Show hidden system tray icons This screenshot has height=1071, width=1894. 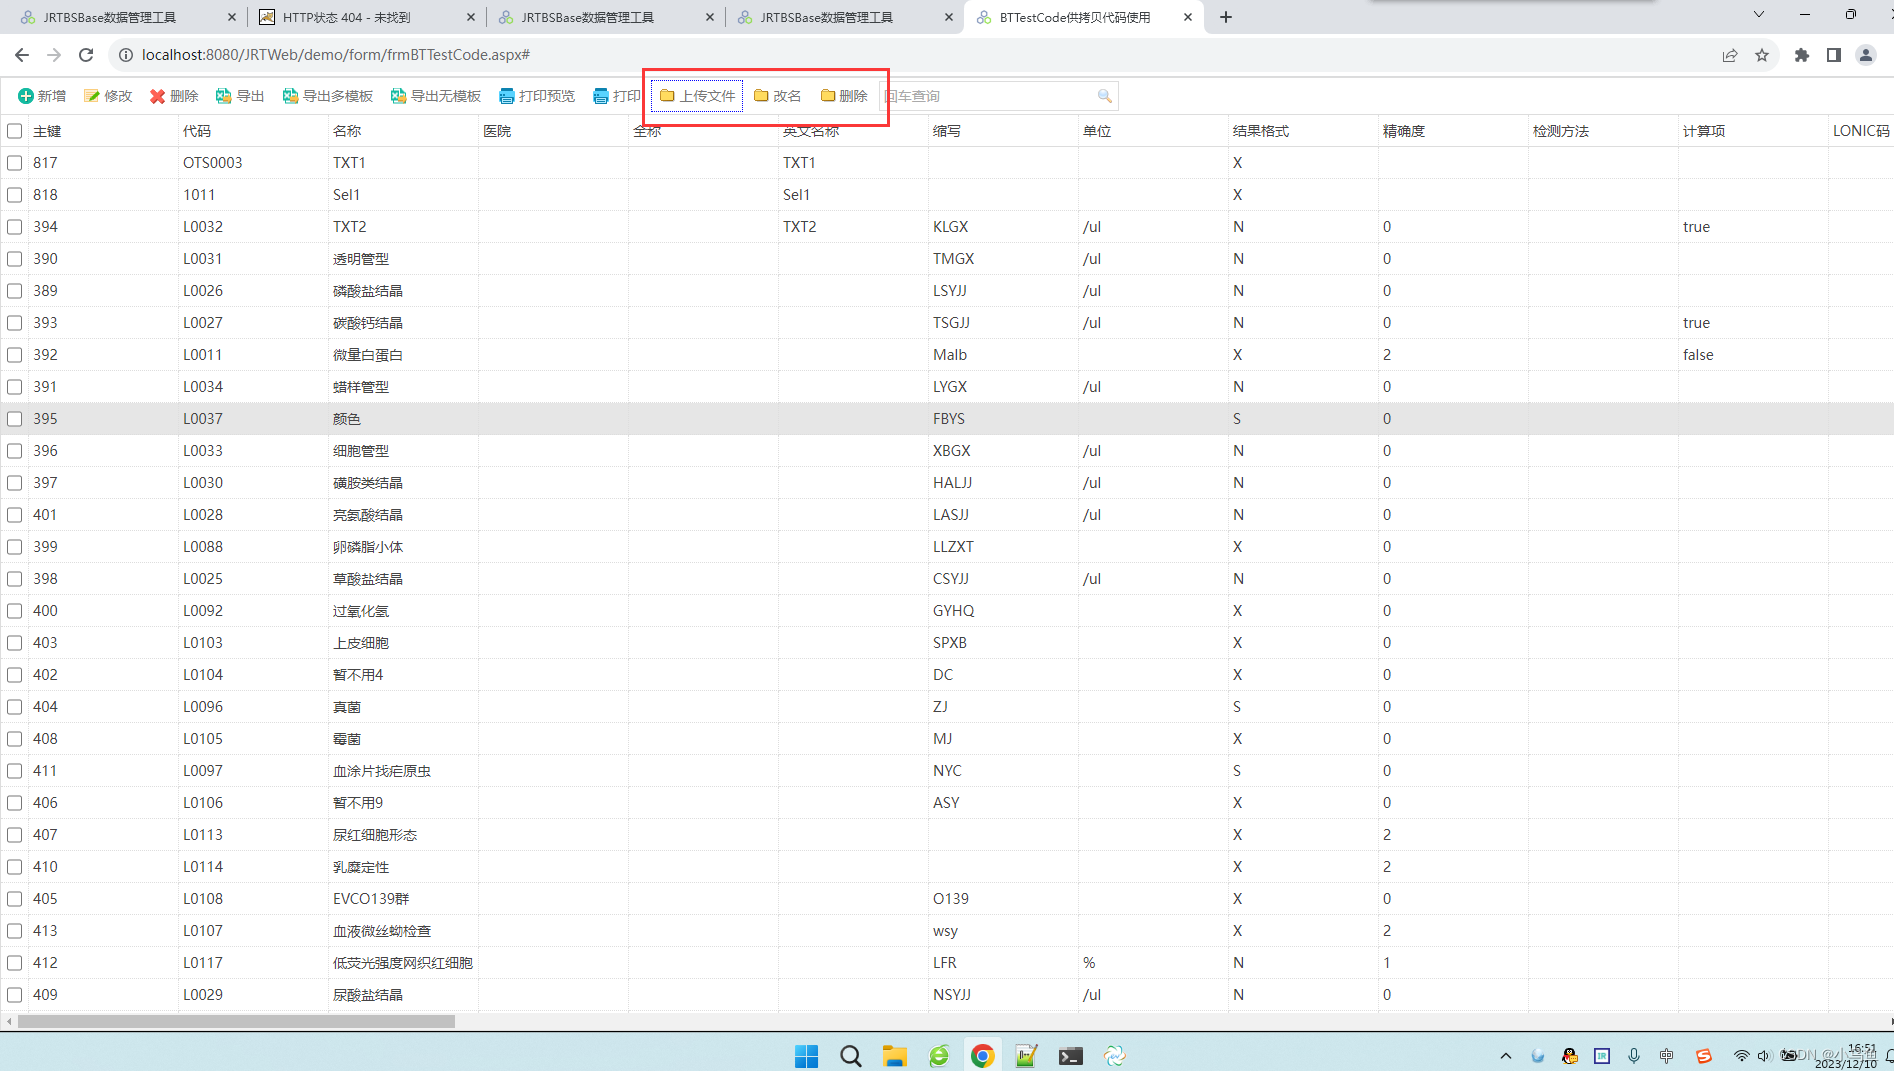1505,1056
